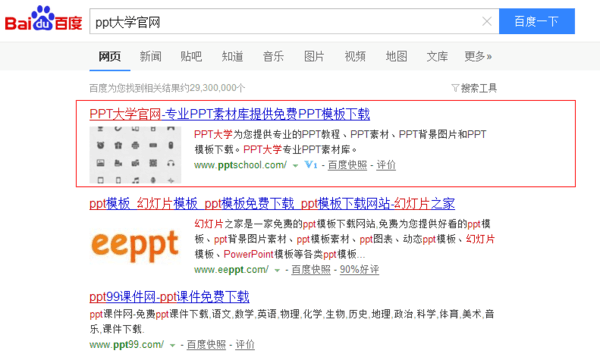Switch to the 新闻 tab
This screenshot has width=600, height=360.
(x=150, y=57)
